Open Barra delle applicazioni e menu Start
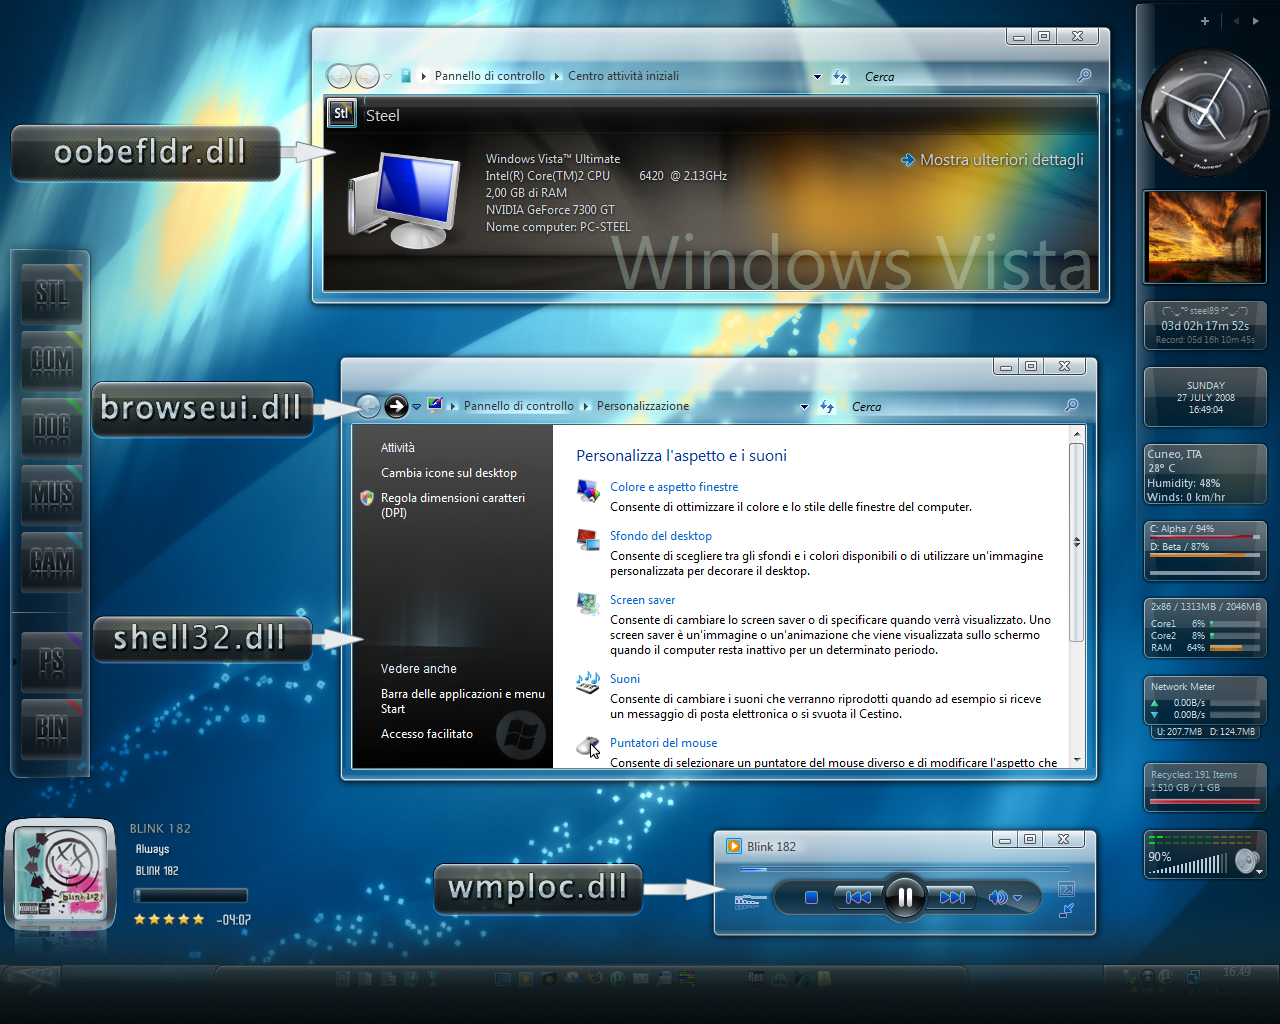 point(463,701)
